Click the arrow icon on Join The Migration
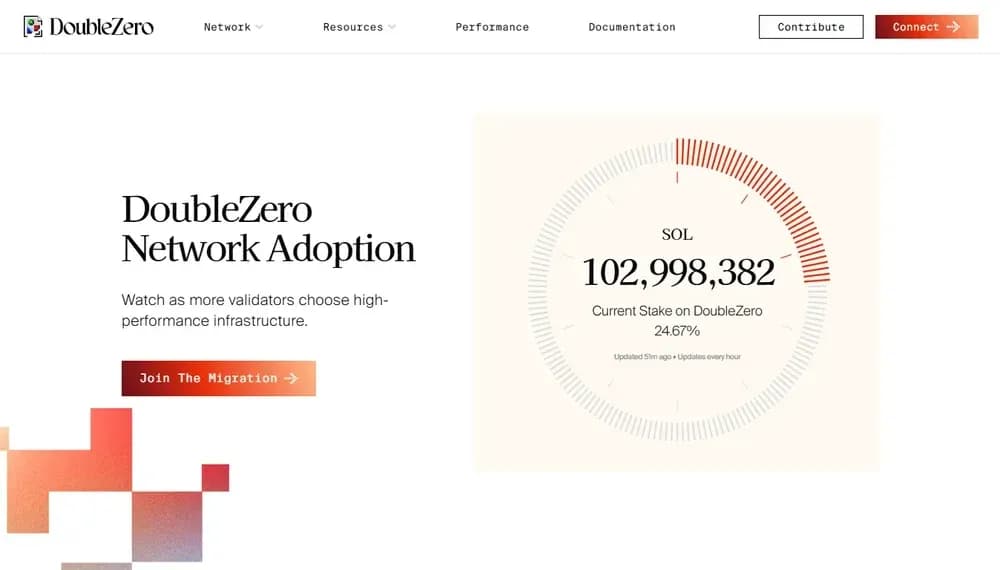 point(291,378)
